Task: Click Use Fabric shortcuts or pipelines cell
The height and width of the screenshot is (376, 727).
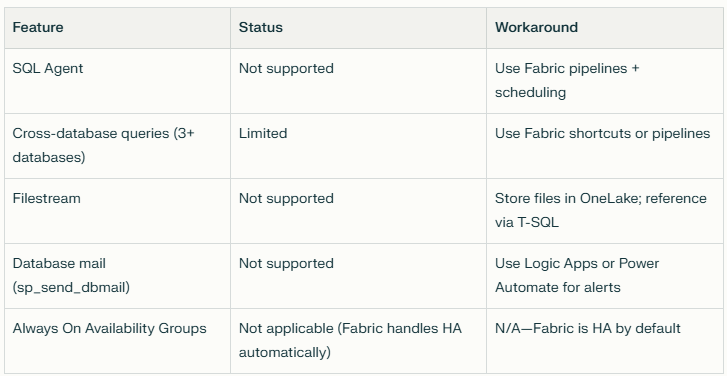Action: 605,146
